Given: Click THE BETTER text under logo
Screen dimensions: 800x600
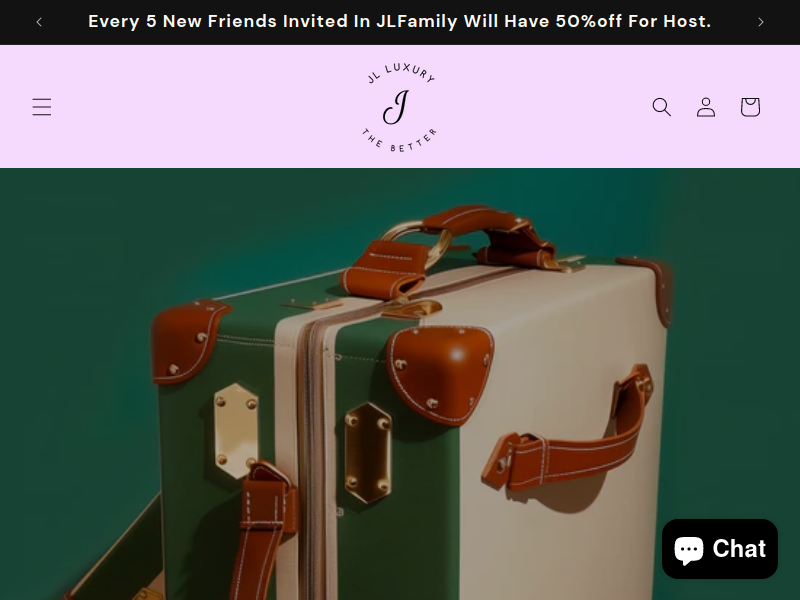Looking at the screenshot, I should pos(399,141).
